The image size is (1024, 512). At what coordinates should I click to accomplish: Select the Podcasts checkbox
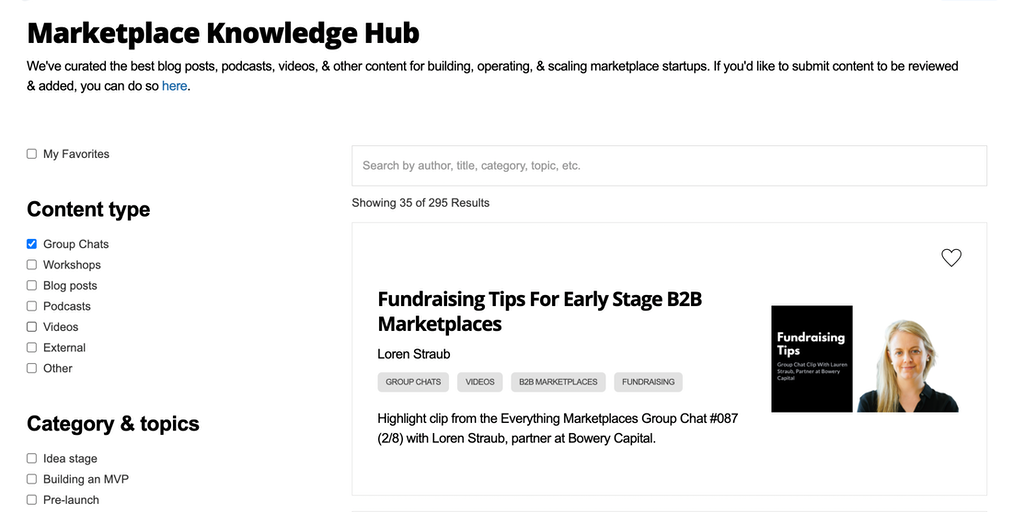pyautogui.click(x=32, y=306)
